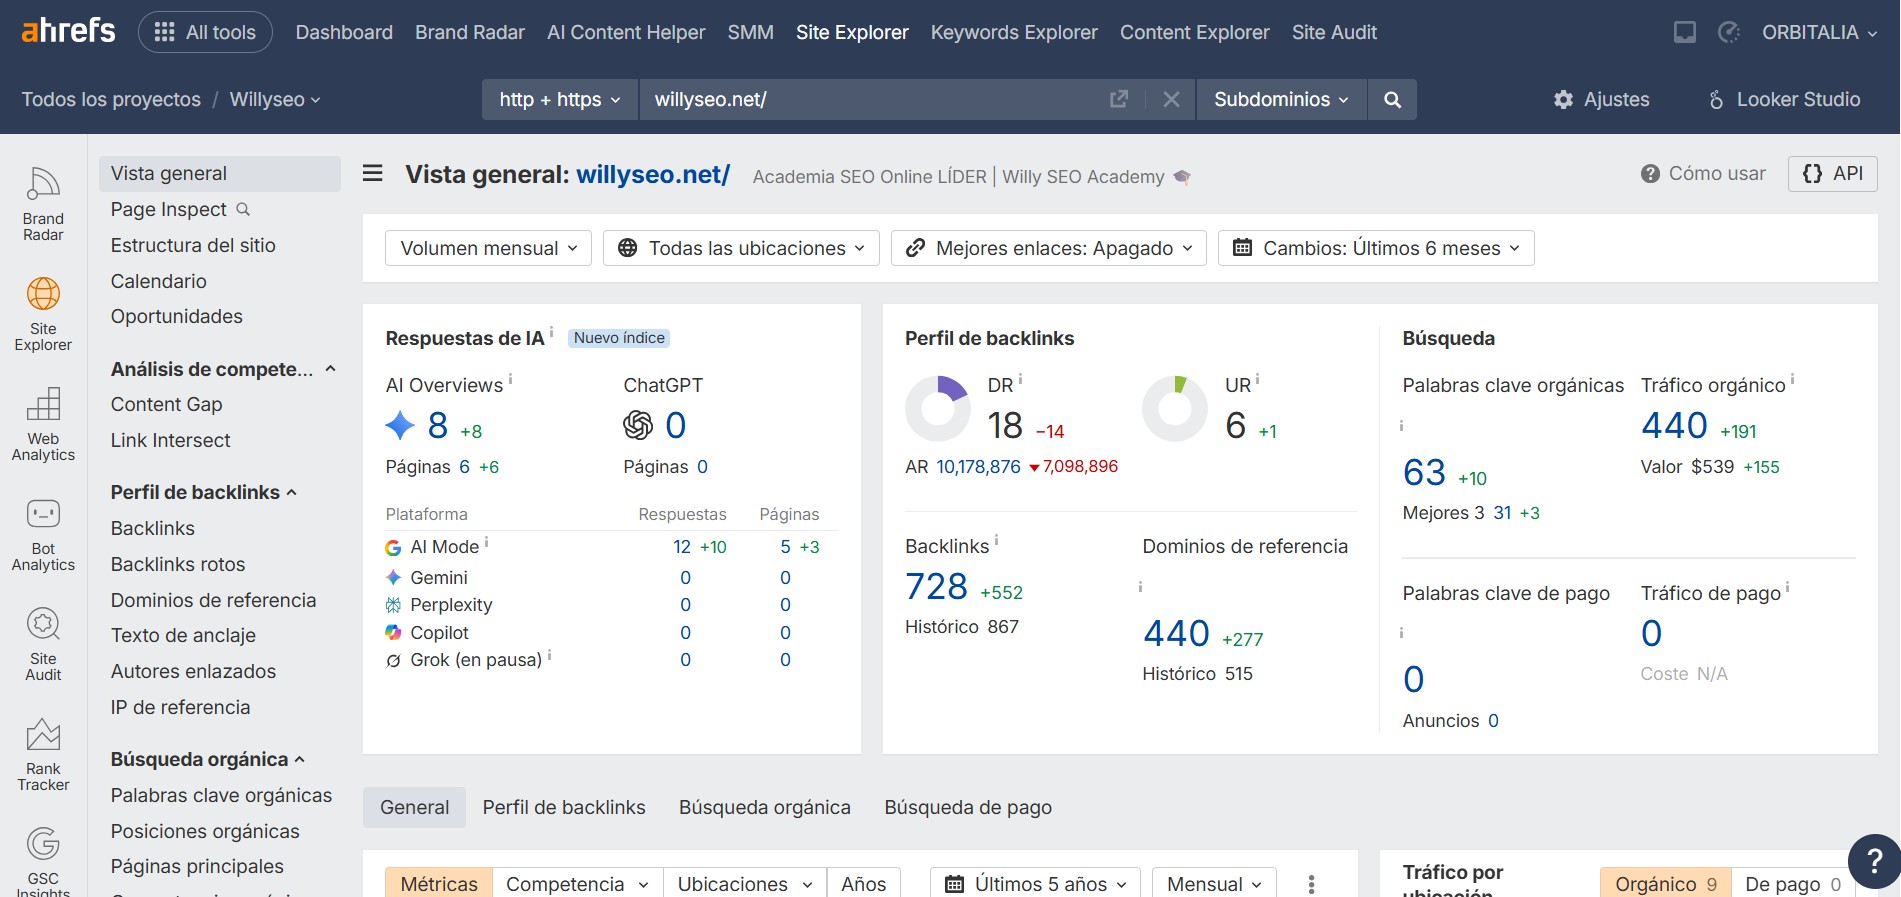Open Keywords Explorer in top menu

1014,32
